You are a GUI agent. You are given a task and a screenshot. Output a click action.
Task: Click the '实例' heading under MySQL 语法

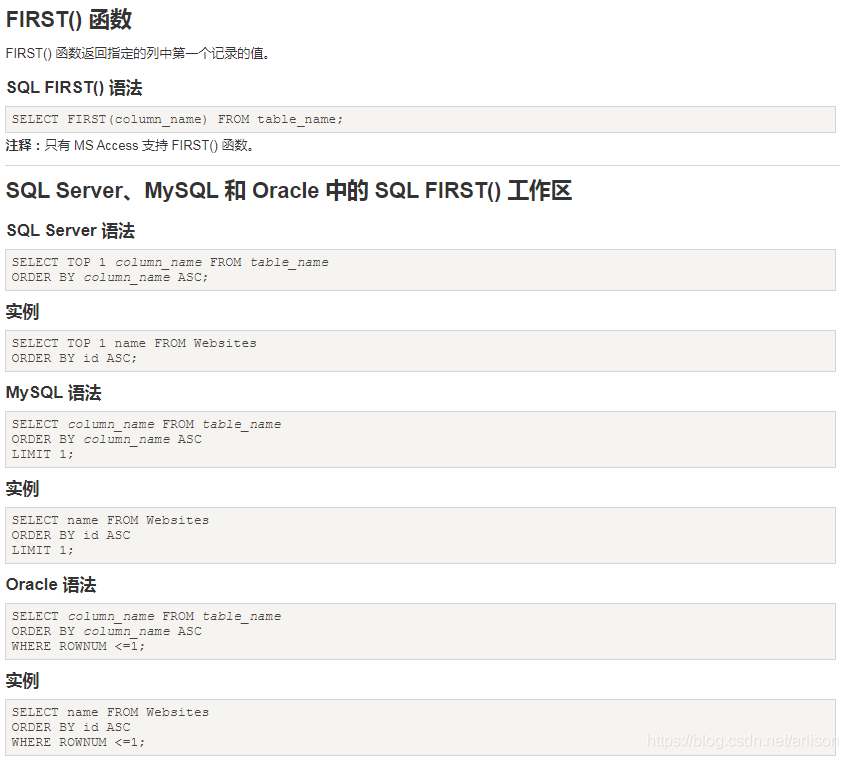(22, 489)
